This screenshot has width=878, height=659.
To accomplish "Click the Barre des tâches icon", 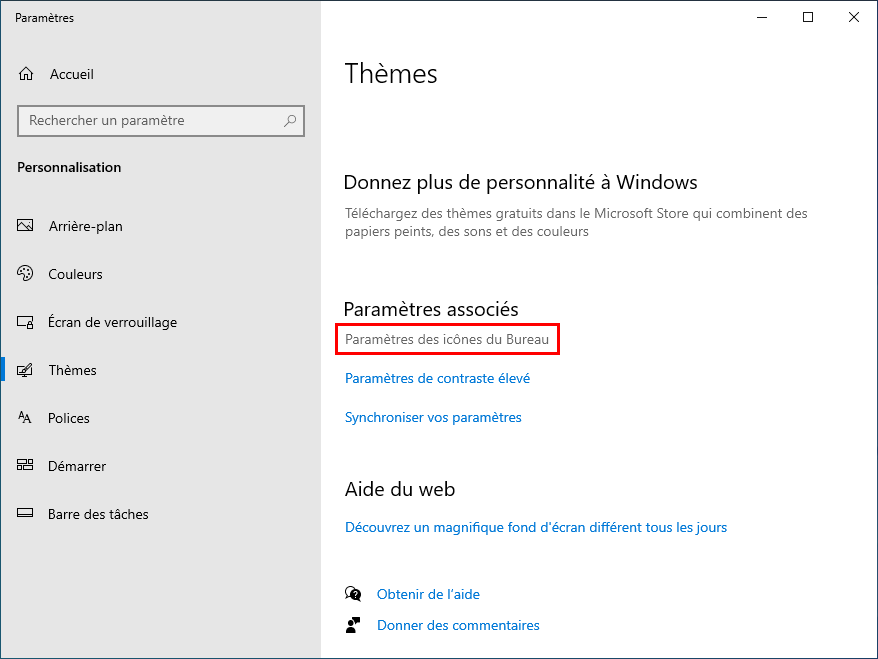I will (x=25, y=513).
